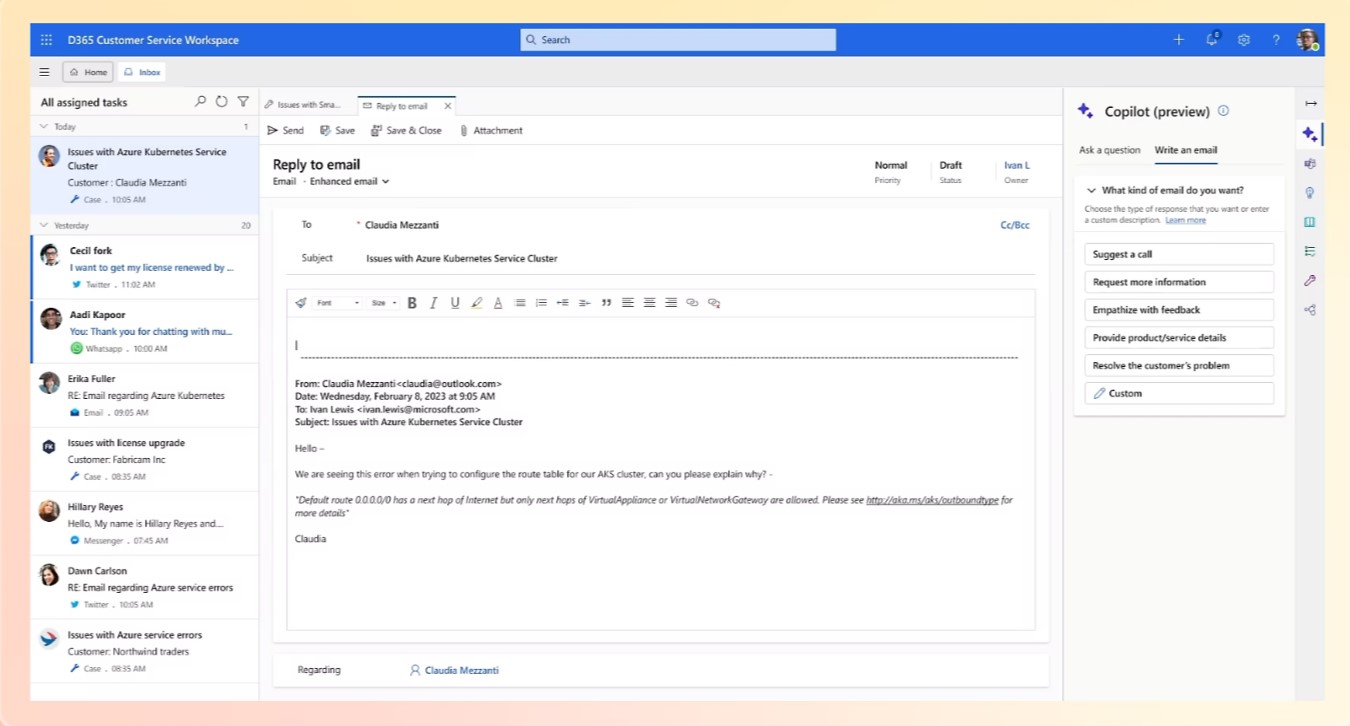The height and width of the screenshot is (726, 1350).
Task: Click the help question mark icon
Action: tap(1276, 40)
